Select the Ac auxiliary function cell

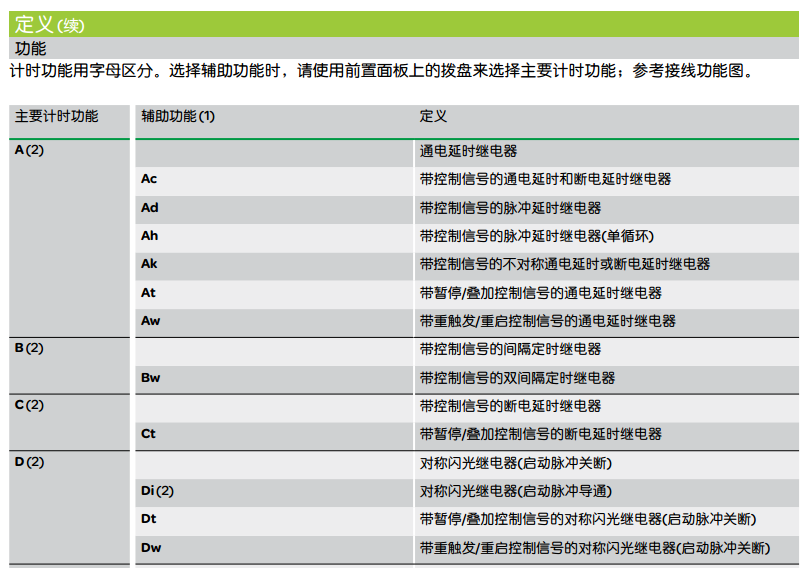point(149,179)
